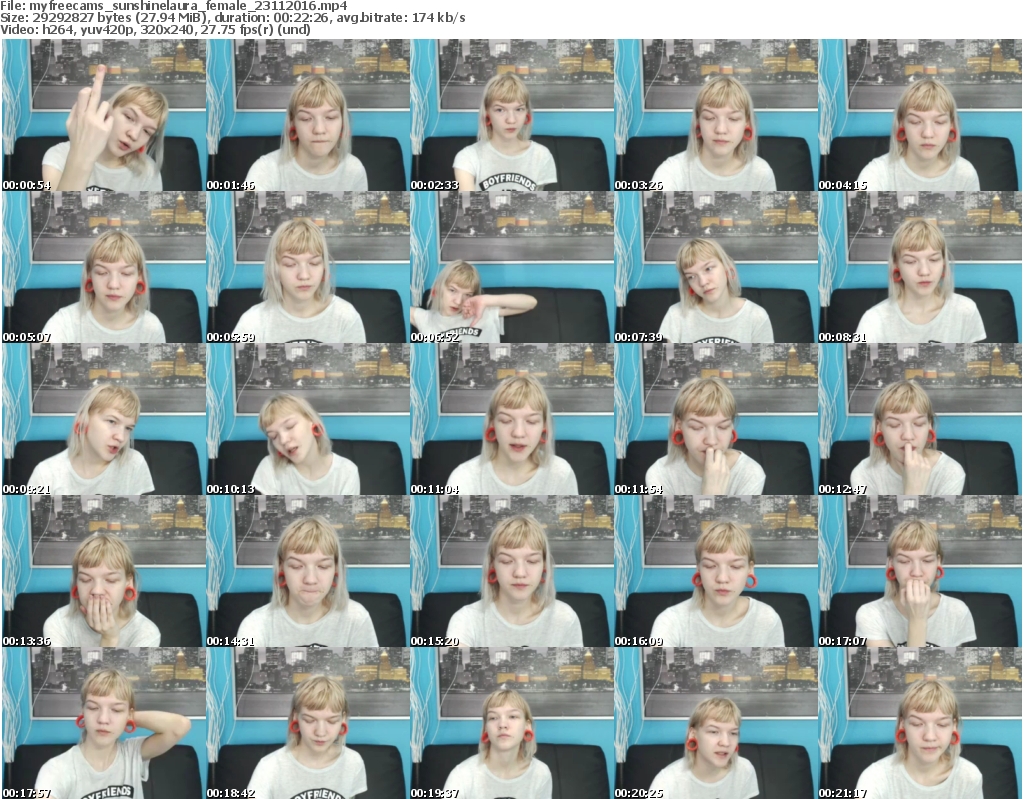The height and width of the screenshot is (799, 1024).
Task: Select thumbnail timestamped 00:12:47
Action: click(920, 419)
